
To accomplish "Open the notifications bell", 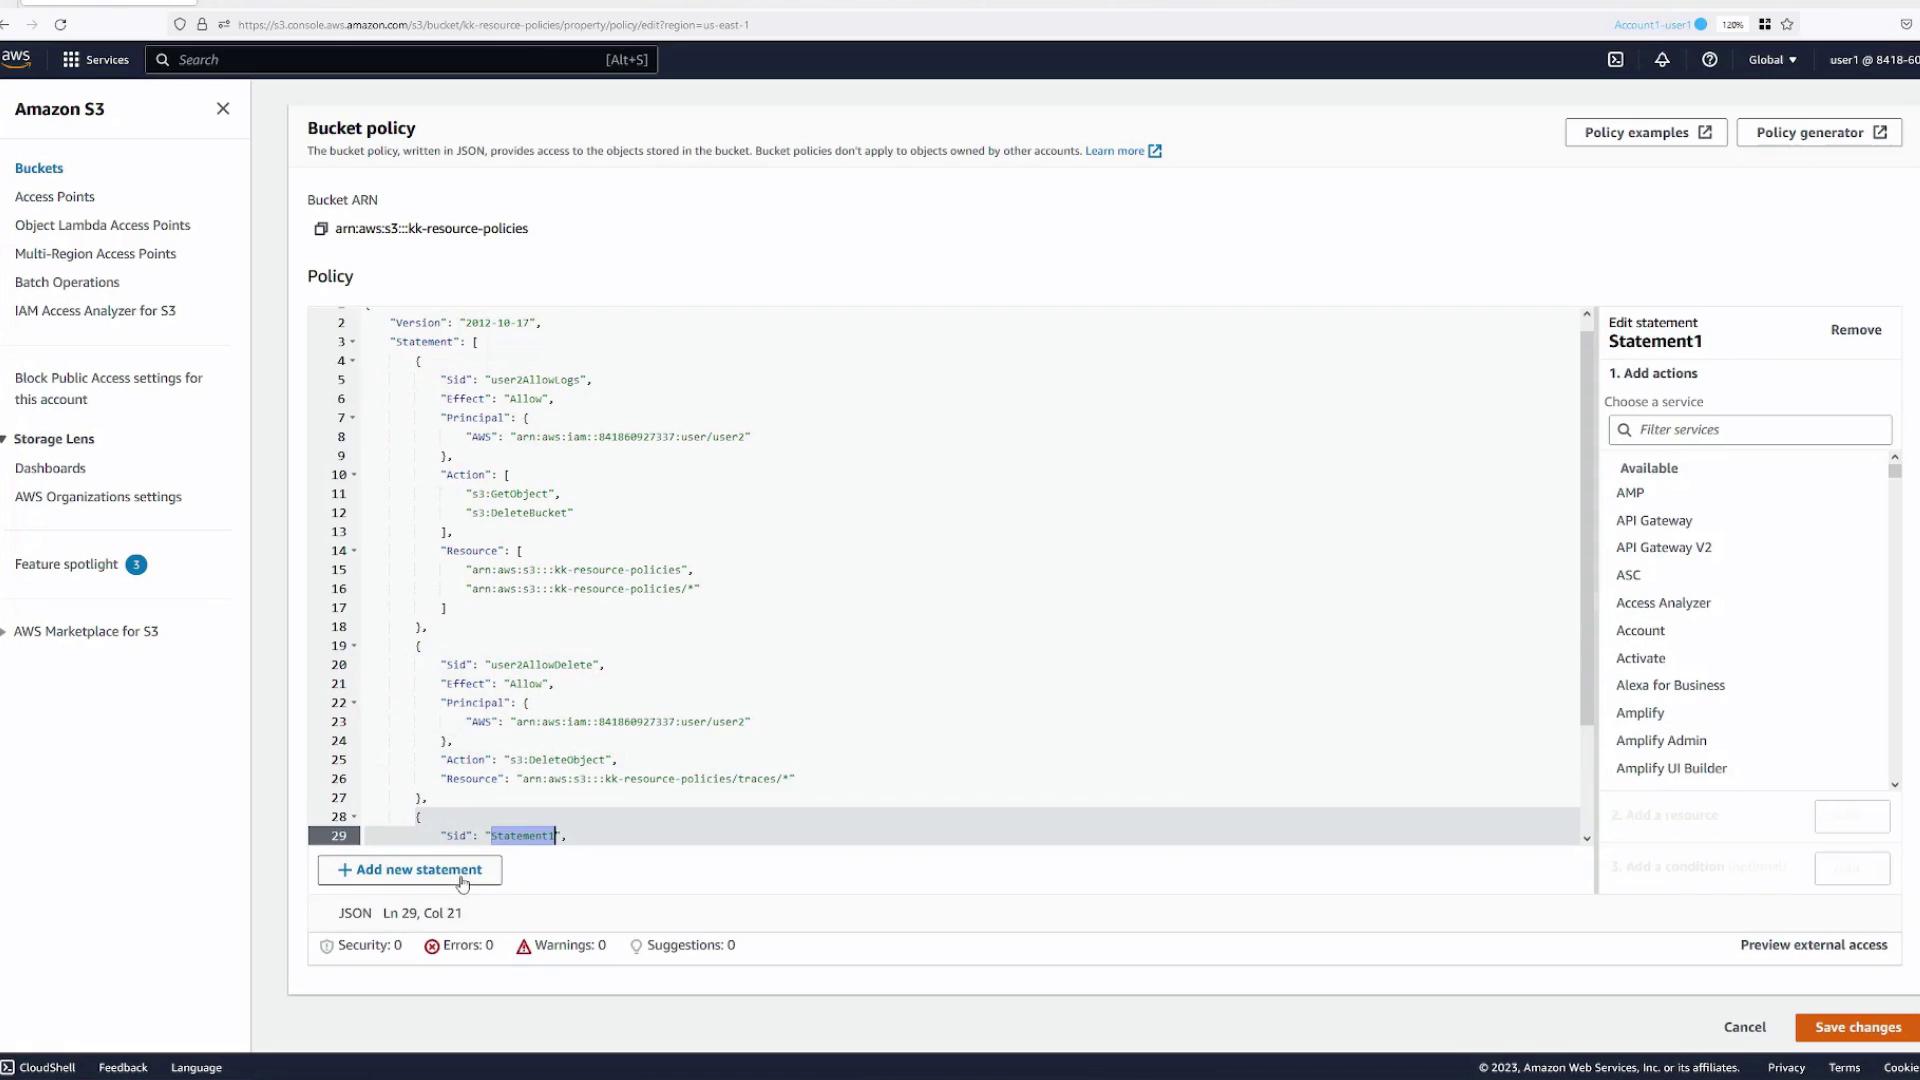I will tap(1662, 60).
